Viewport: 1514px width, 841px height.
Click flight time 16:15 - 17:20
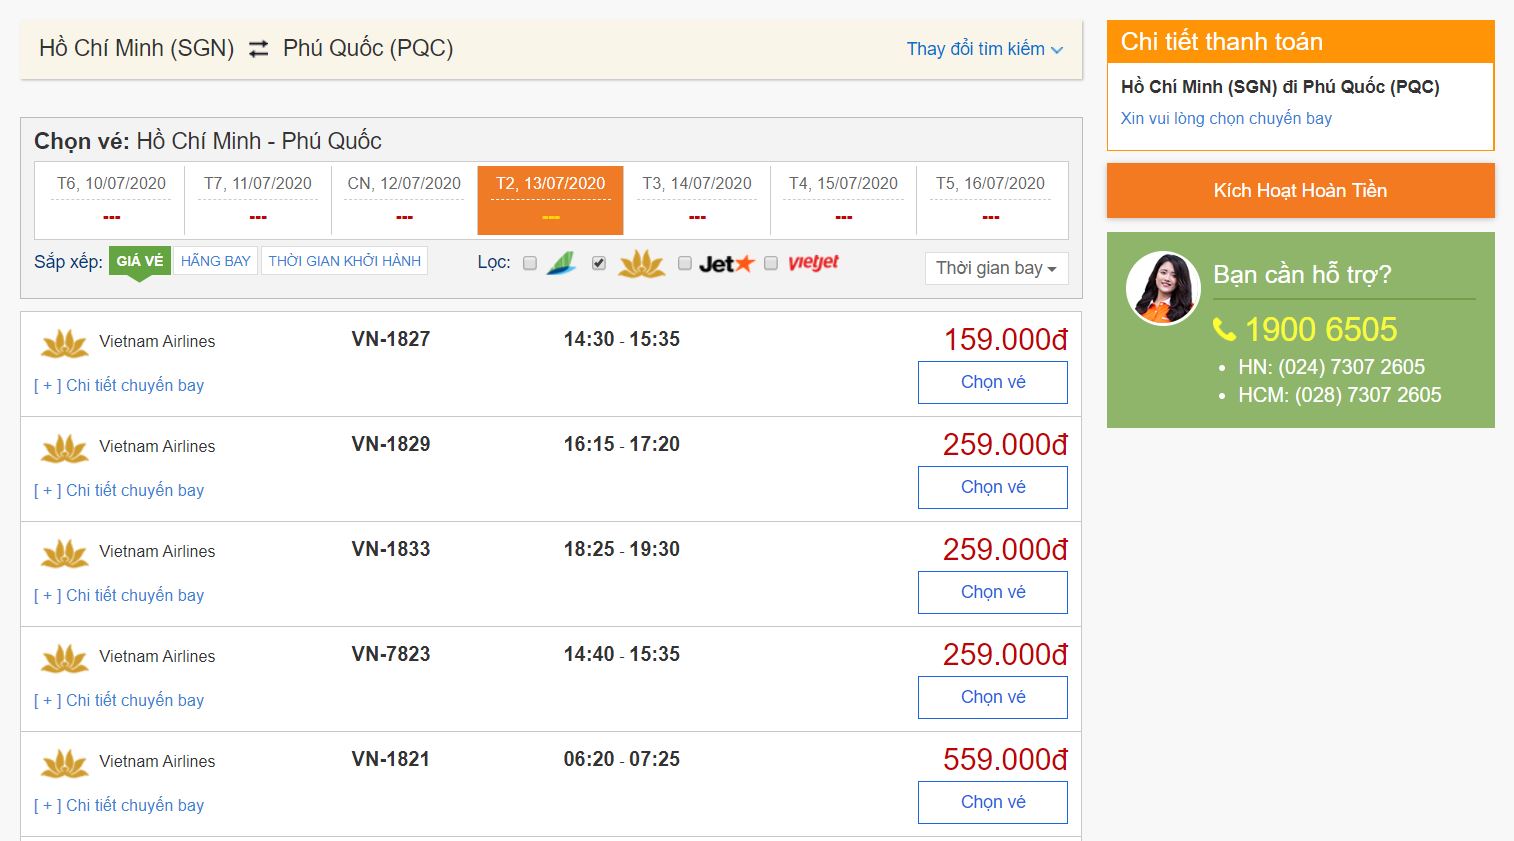(622, 444)
